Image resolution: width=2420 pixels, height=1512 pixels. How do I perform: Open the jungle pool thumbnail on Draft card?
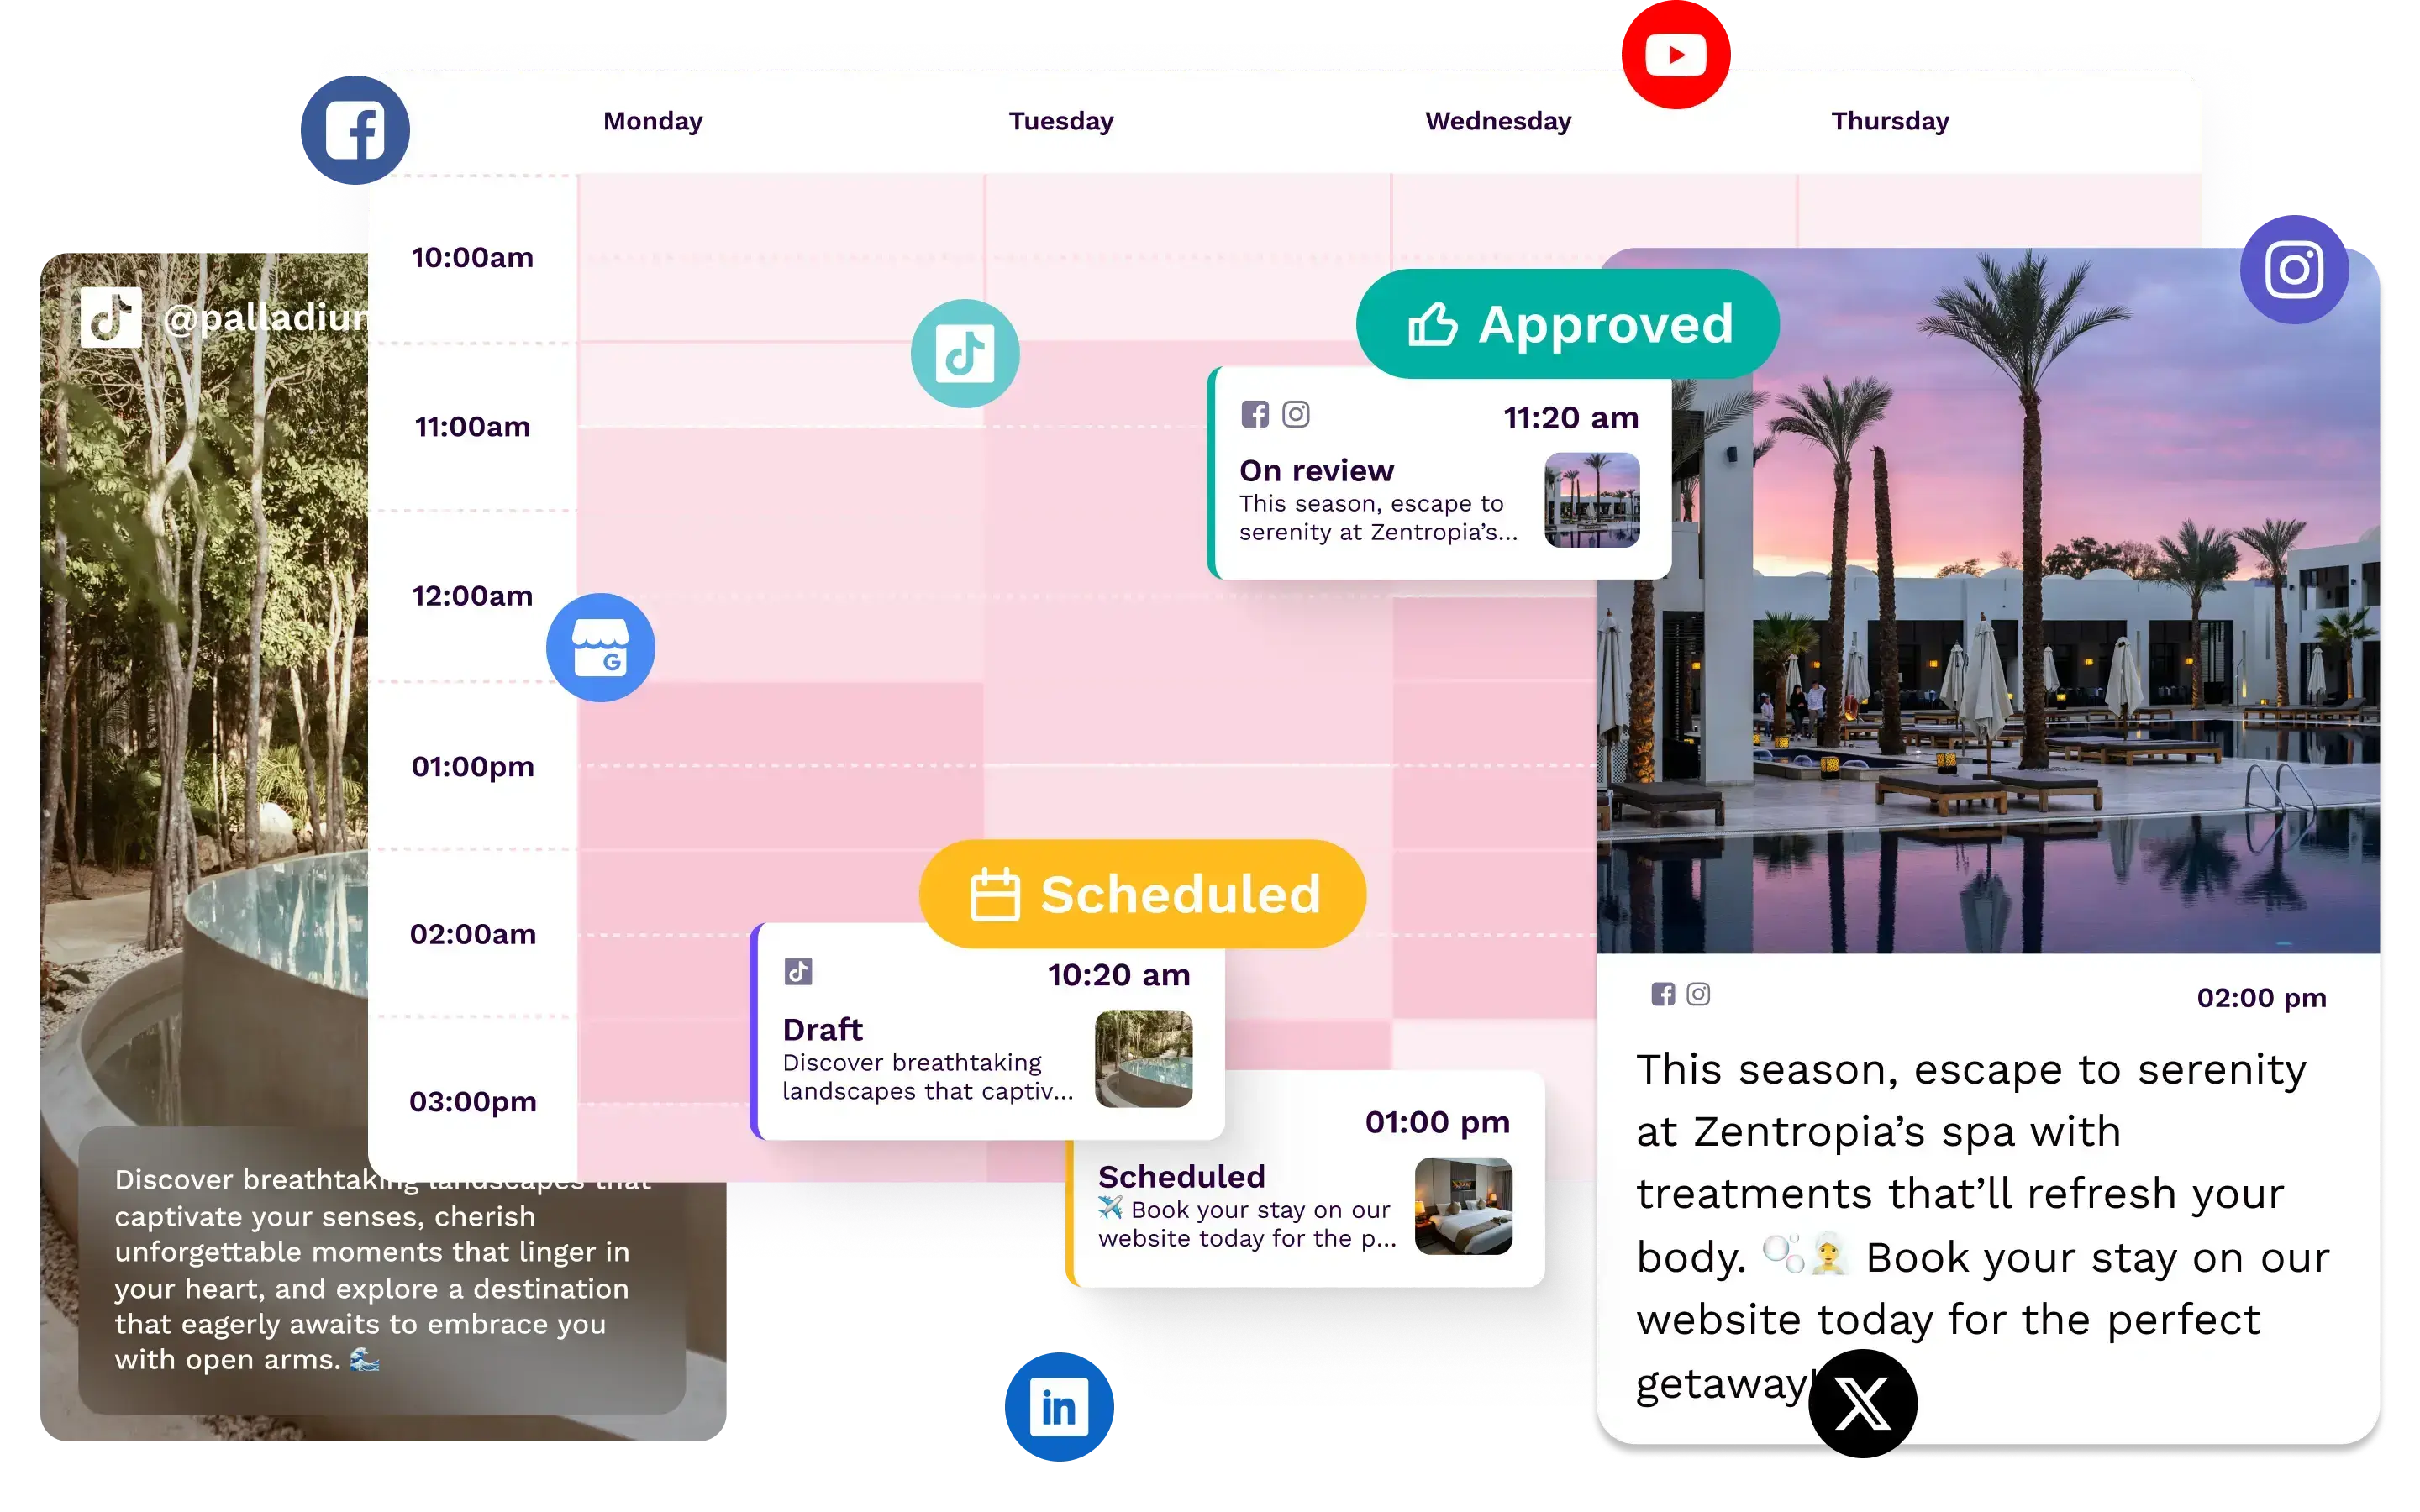point(1143,1058)
